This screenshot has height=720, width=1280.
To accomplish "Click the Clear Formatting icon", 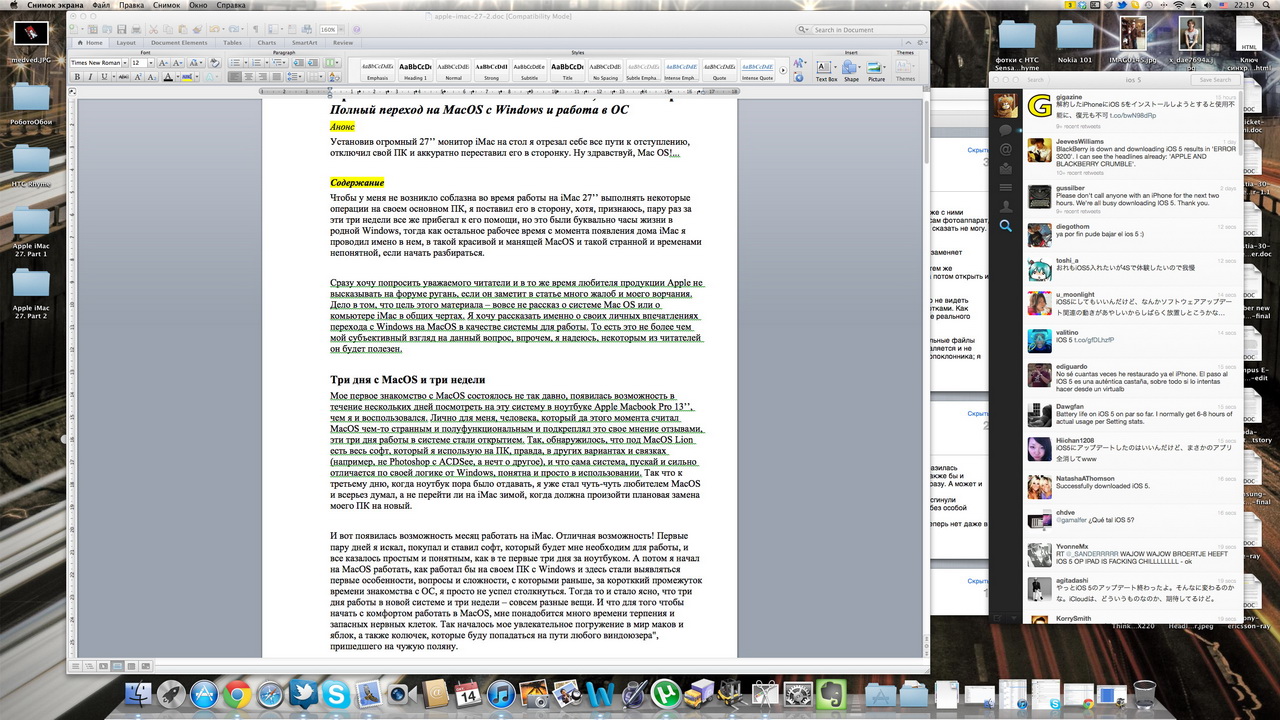I will (x=214, y=63).
